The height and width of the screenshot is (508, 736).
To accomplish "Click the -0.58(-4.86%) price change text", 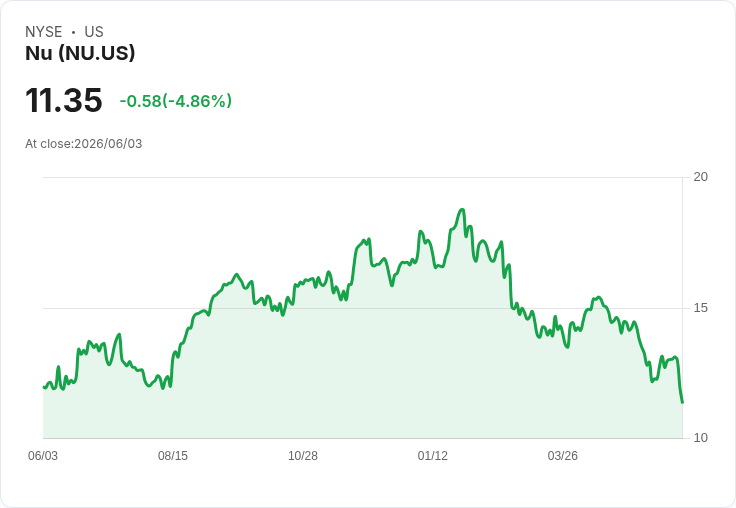I will pyautogui.click(x=176, y=101).
